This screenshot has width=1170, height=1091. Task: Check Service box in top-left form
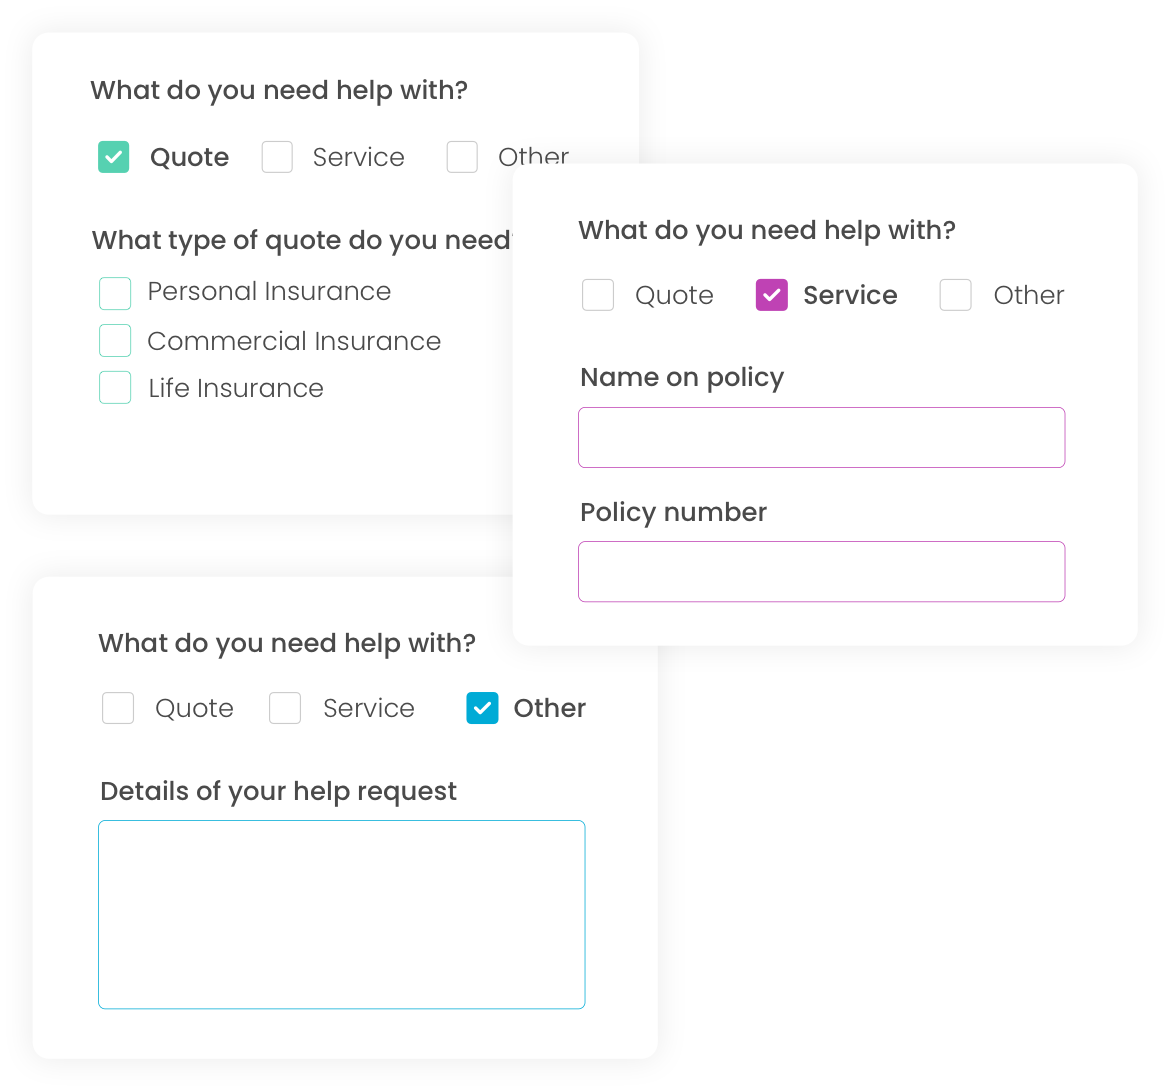point(277,157)
